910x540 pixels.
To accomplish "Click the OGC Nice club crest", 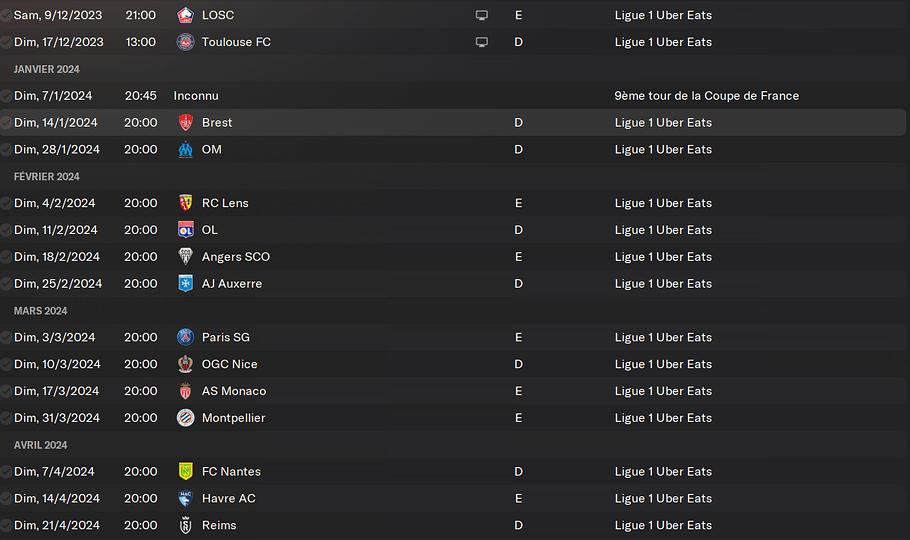I will [185, 364].
